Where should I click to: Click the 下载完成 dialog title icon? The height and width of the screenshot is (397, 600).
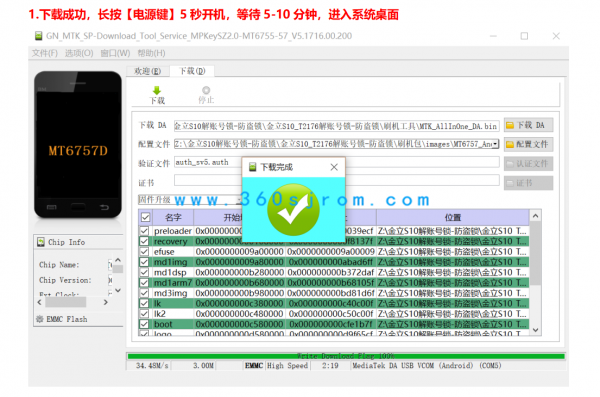(252, 167)
